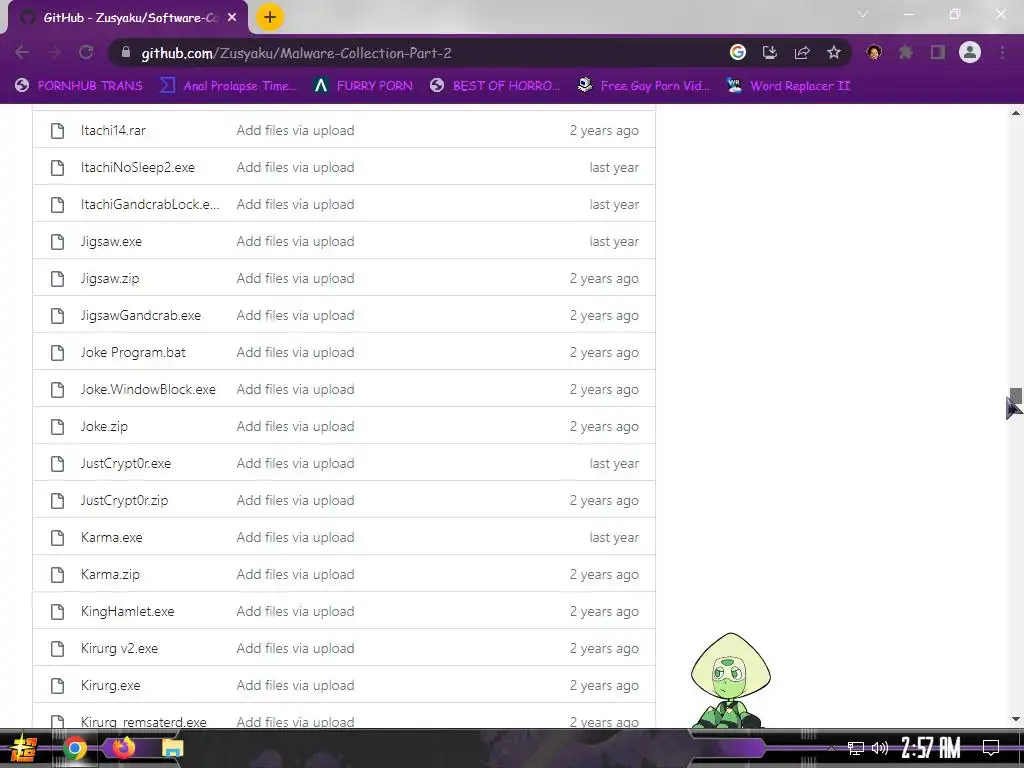Click file icon beside Karma.zip
The width and height of the screenshot is (1024, 768).
click(x=57, y=575)
